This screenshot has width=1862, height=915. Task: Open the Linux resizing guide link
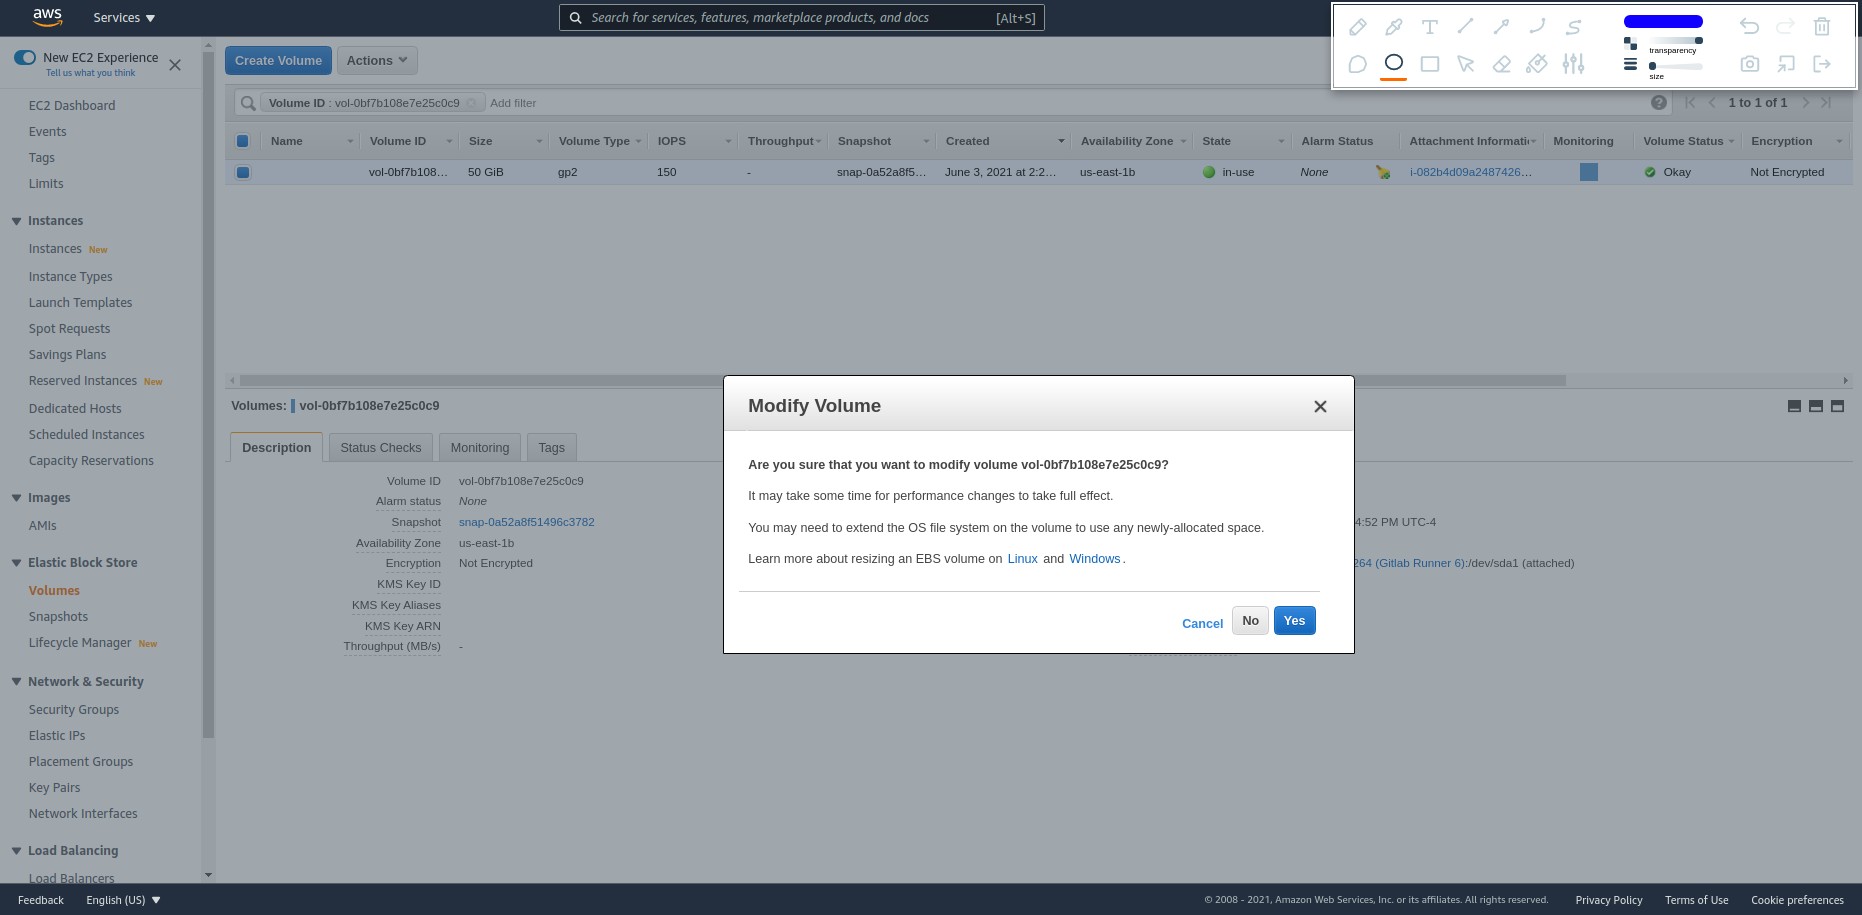point(1022,559)
